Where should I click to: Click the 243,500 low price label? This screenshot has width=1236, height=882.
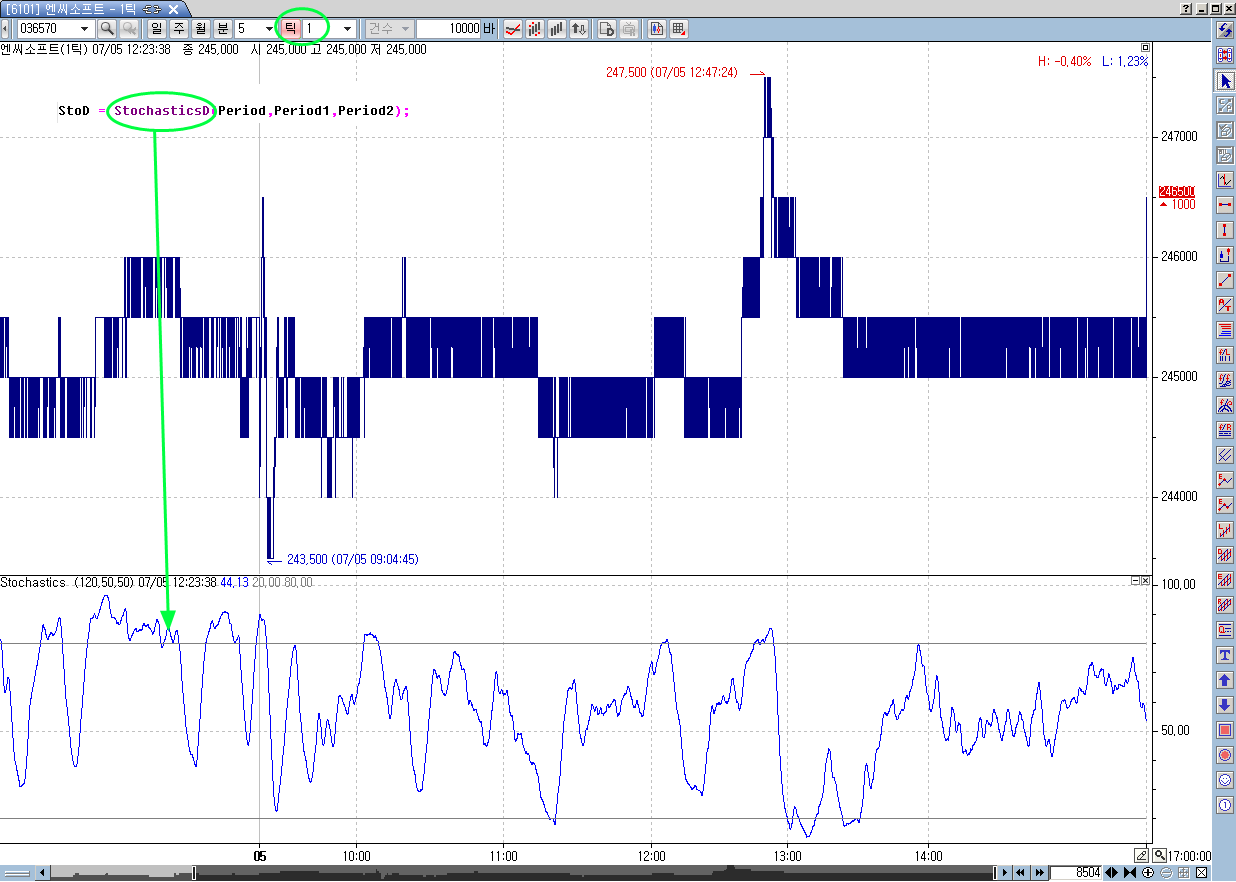coord(352,559)
